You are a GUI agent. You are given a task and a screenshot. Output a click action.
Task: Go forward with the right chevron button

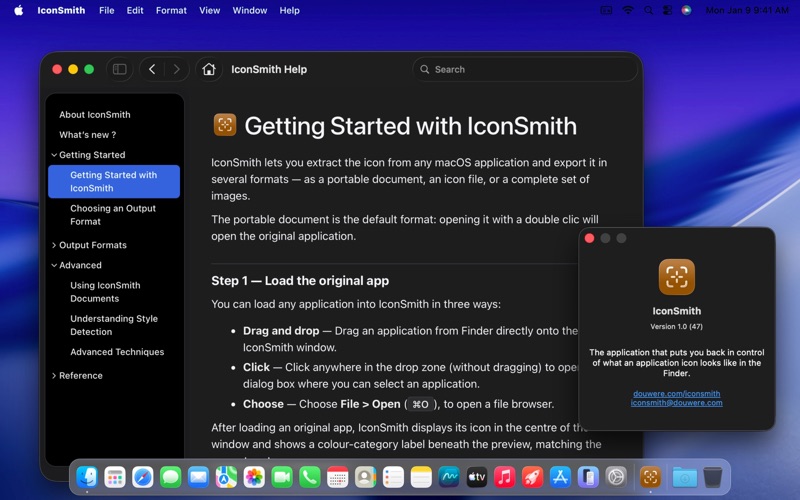(177, 69)
